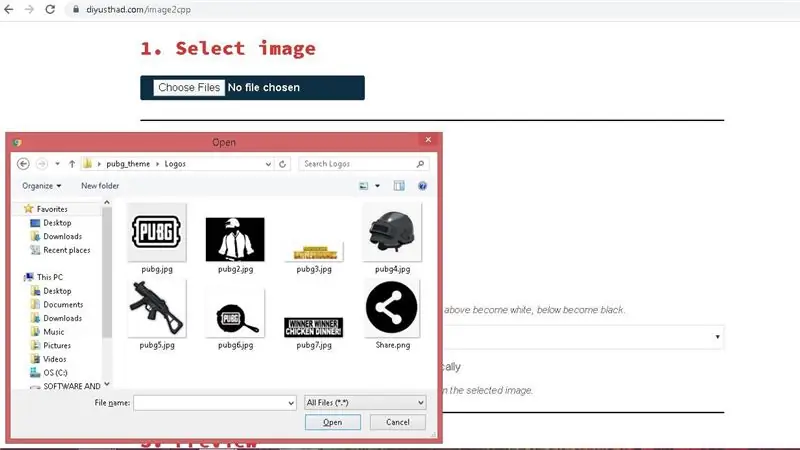
Task: Open the webpage dropdown behind dialog
Action: tap(583, 337)
